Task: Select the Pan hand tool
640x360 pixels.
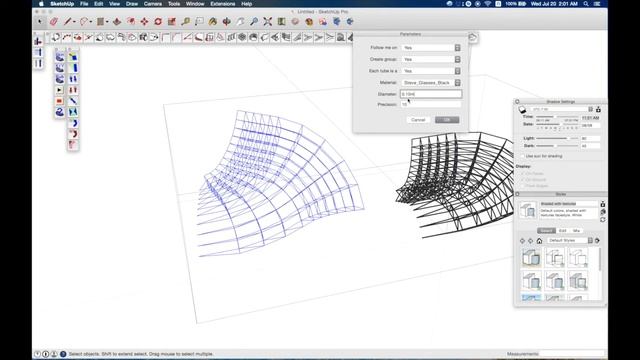Action: (x=240, y=21)
